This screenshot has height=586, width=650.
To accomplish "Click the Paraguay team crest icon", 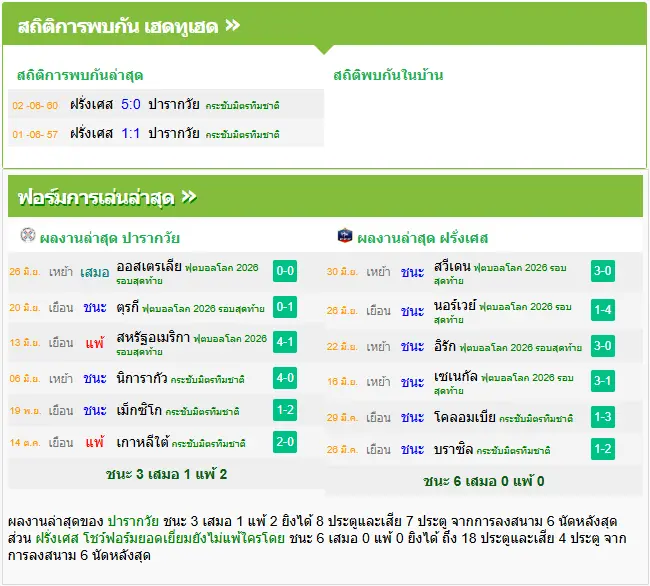I will click(28, 235).
